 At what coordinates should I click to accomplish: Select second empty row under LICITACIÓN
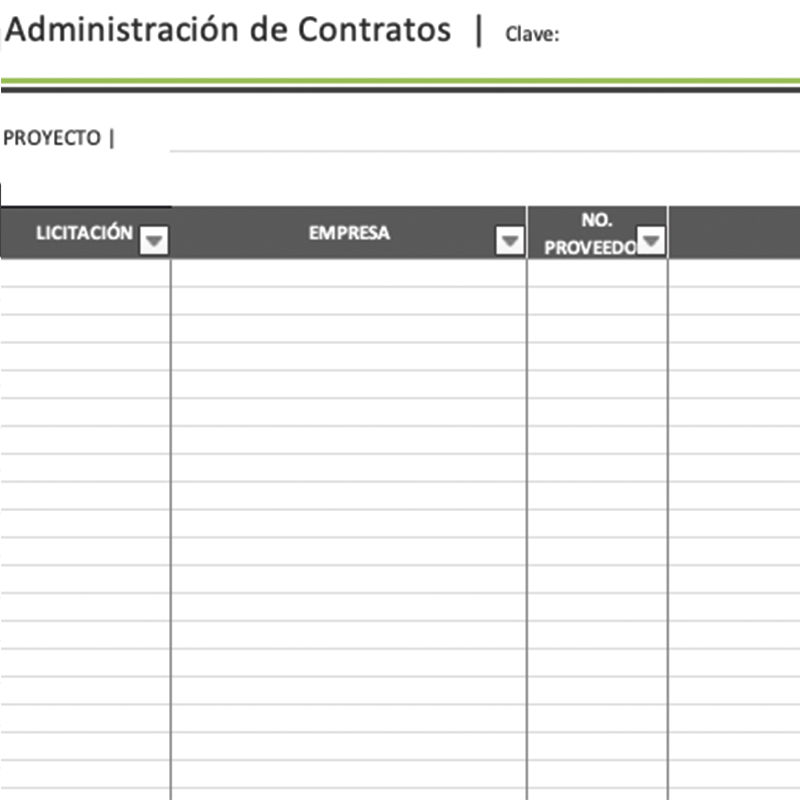pyautogui.click(x=85, y=301)
